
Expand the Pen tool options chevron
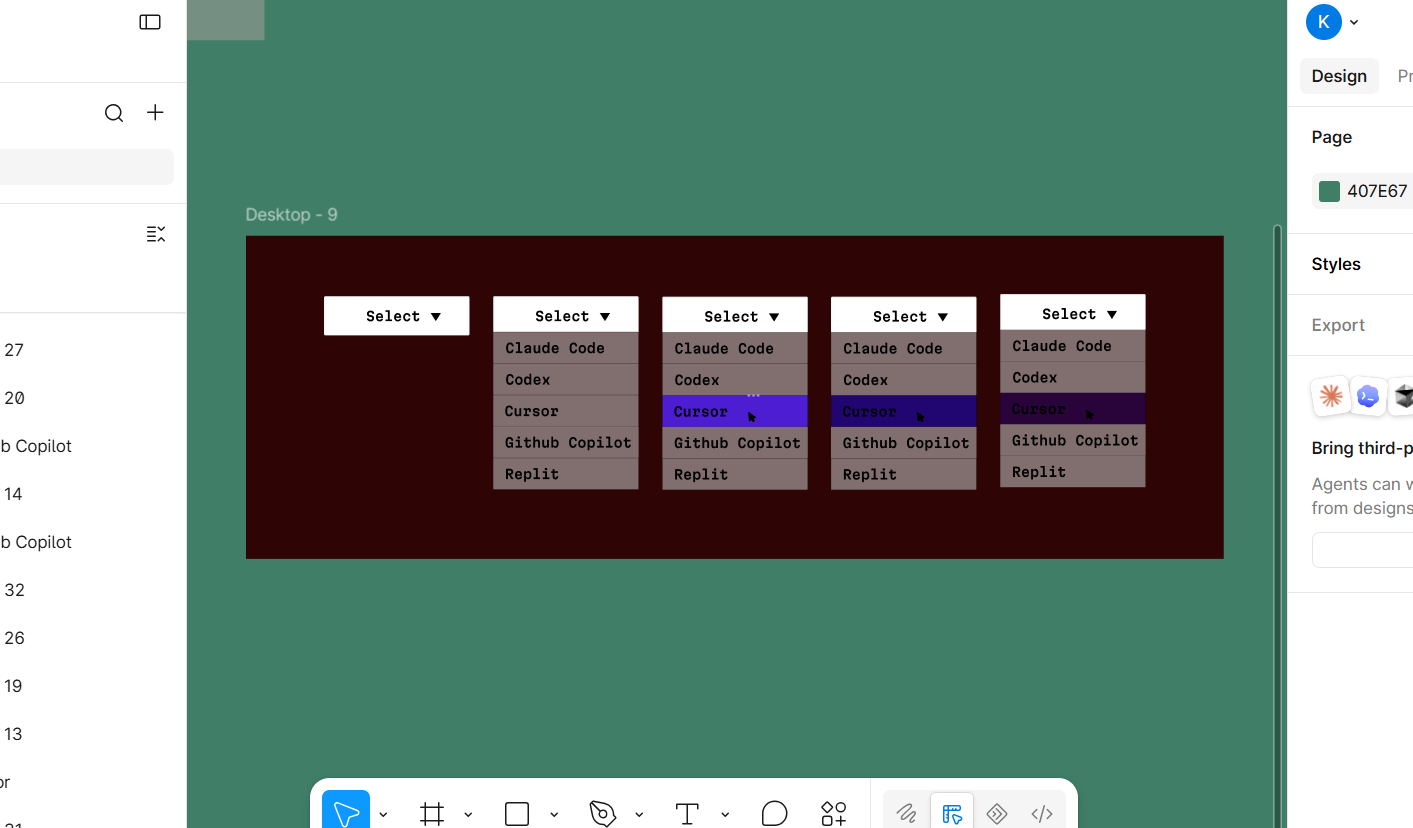tap(639, 814)
